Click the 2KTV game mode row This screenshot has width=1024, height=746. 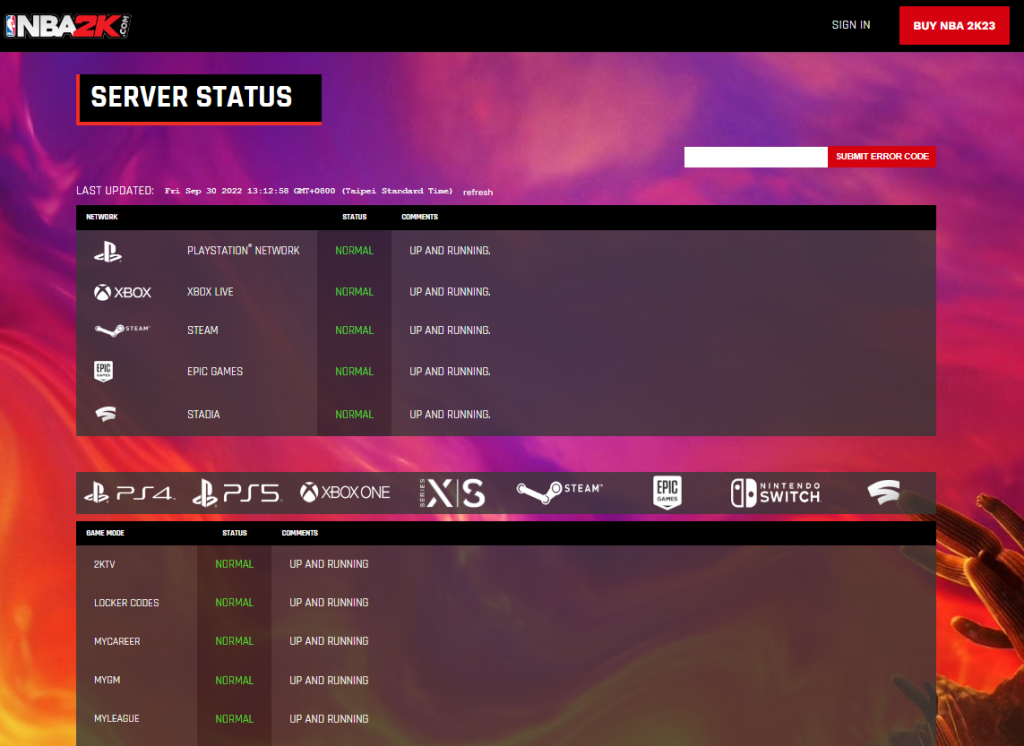(x=505, y=564)
